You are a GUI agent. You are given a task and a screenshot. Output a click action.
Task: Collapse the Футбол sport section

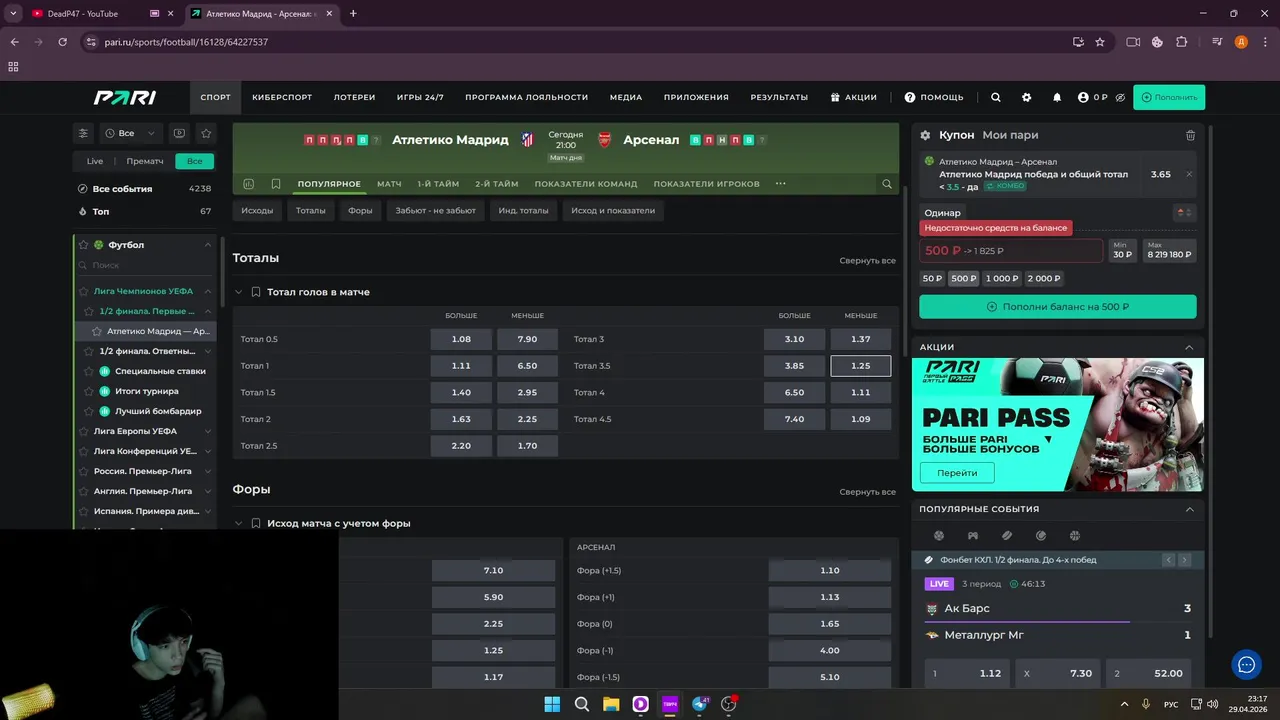coord(208,245)
